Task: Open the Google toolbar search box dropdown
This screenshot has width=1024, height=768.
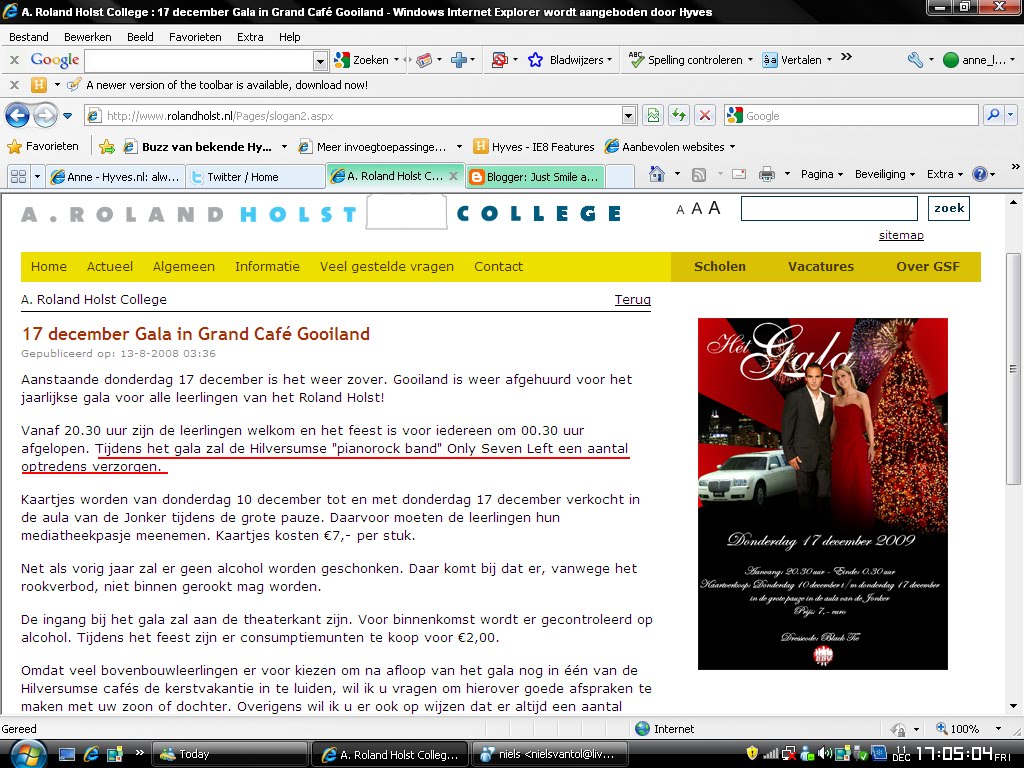Action: 320,61
